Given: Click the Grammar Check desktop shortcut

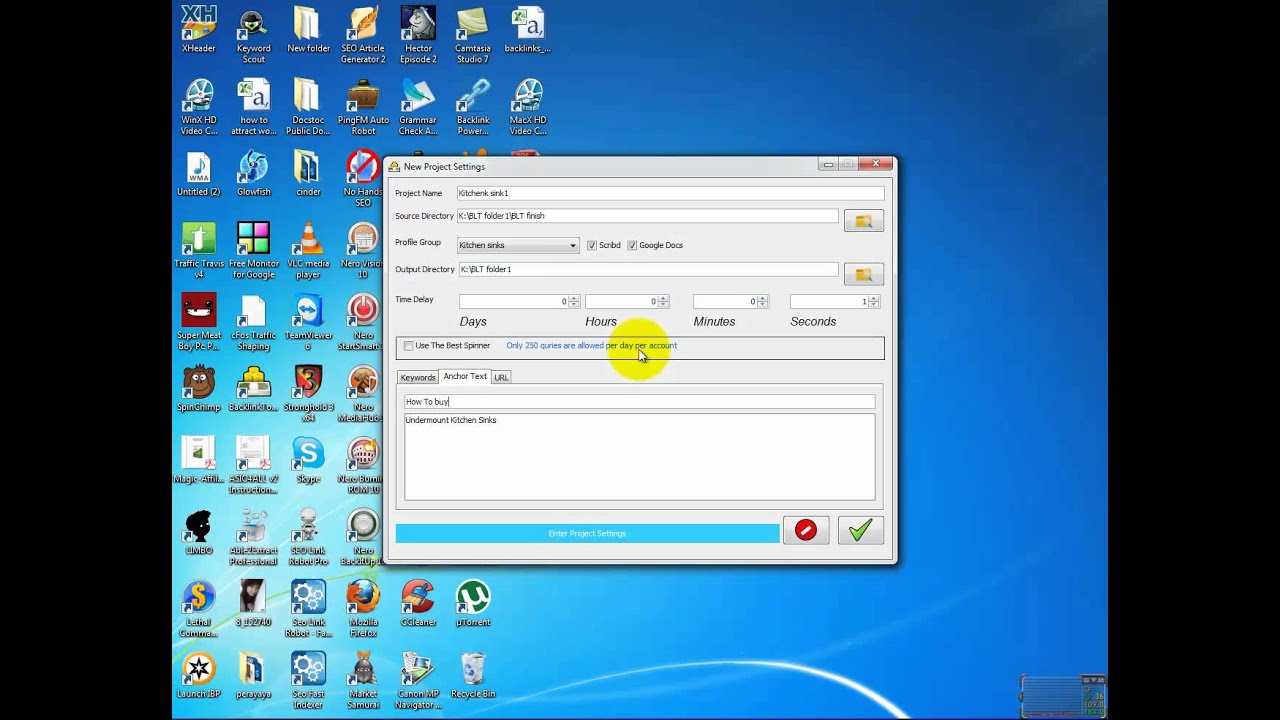Looking at the screenshot, I should click(418, 107).
